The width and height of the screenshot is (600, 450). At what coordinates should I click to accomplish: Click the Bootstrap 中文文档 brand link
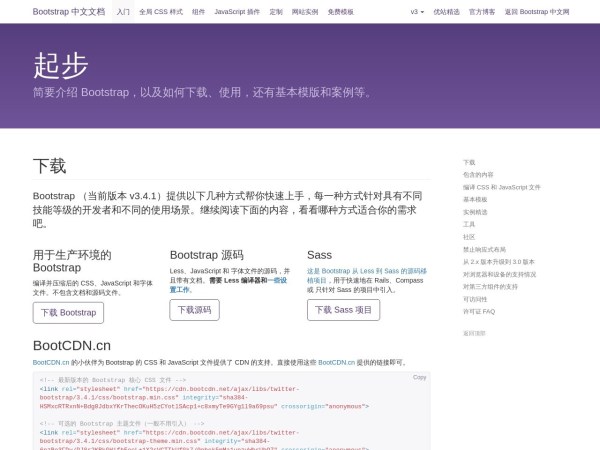tap(68, 12)
